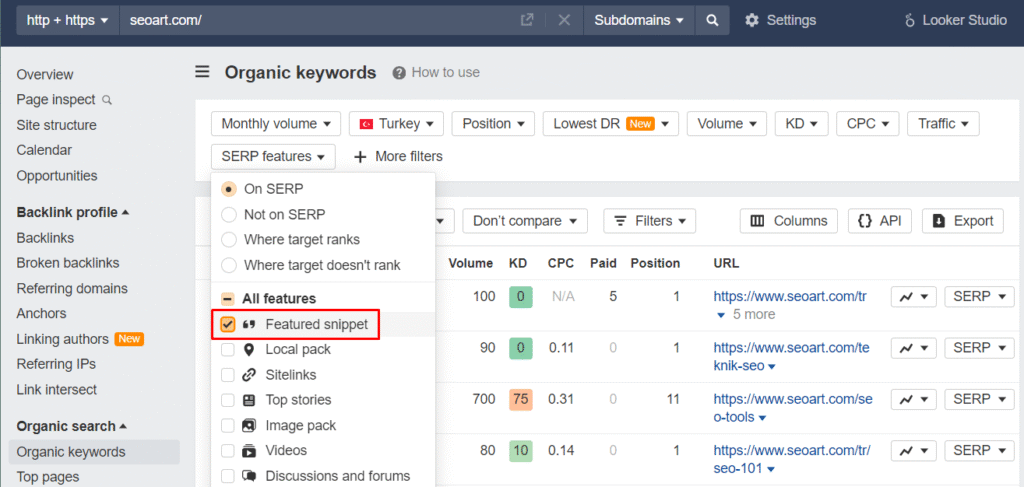The width and height of the screenshot is (1024, 487).
Task: Open the Turkey country dropdown
Action: pos(396,124)
